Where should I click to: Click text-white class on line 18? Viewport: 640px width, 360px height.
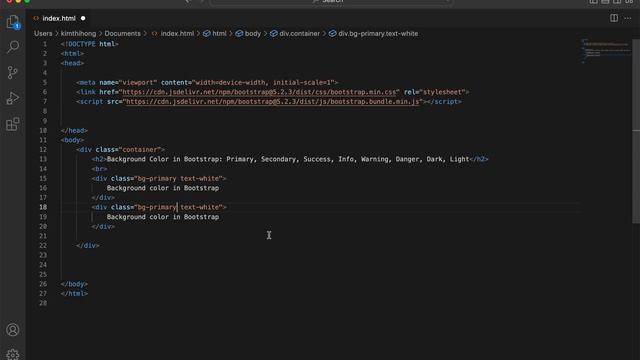[200, 207]
